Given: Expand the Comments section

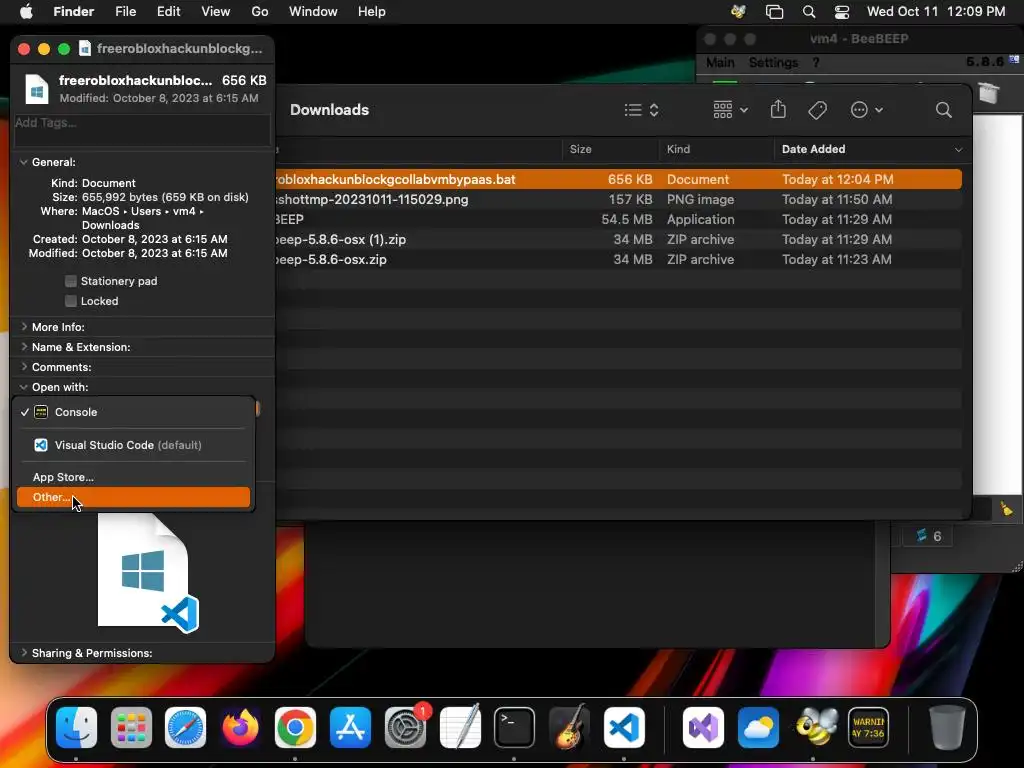Looking at the screenshot, I should [24, 367].
